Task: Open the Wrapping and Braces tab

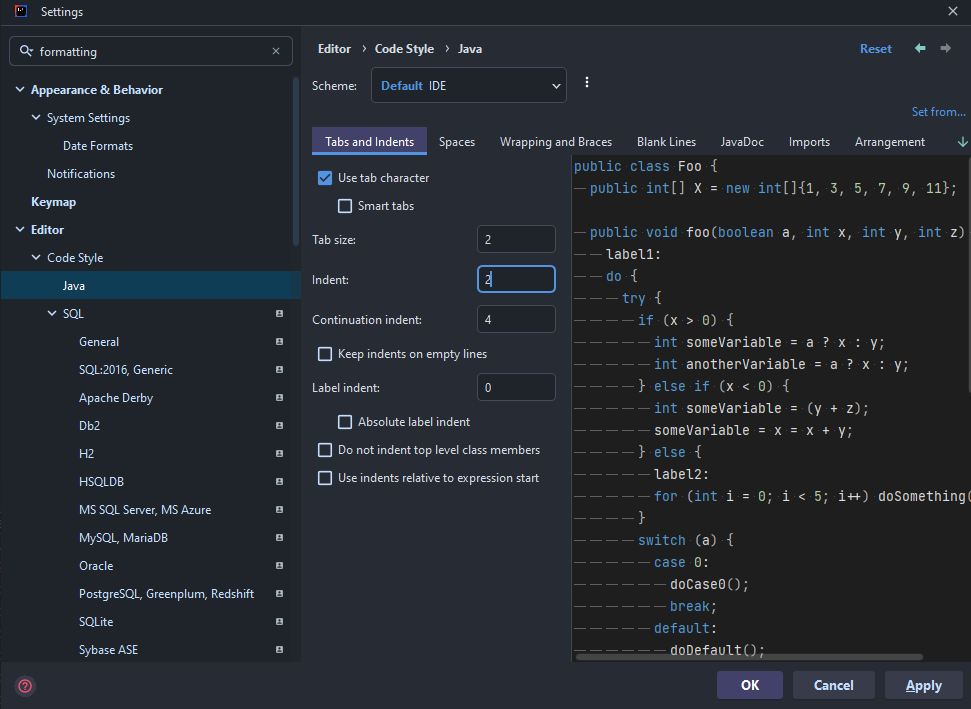Action: coord(556,141)
